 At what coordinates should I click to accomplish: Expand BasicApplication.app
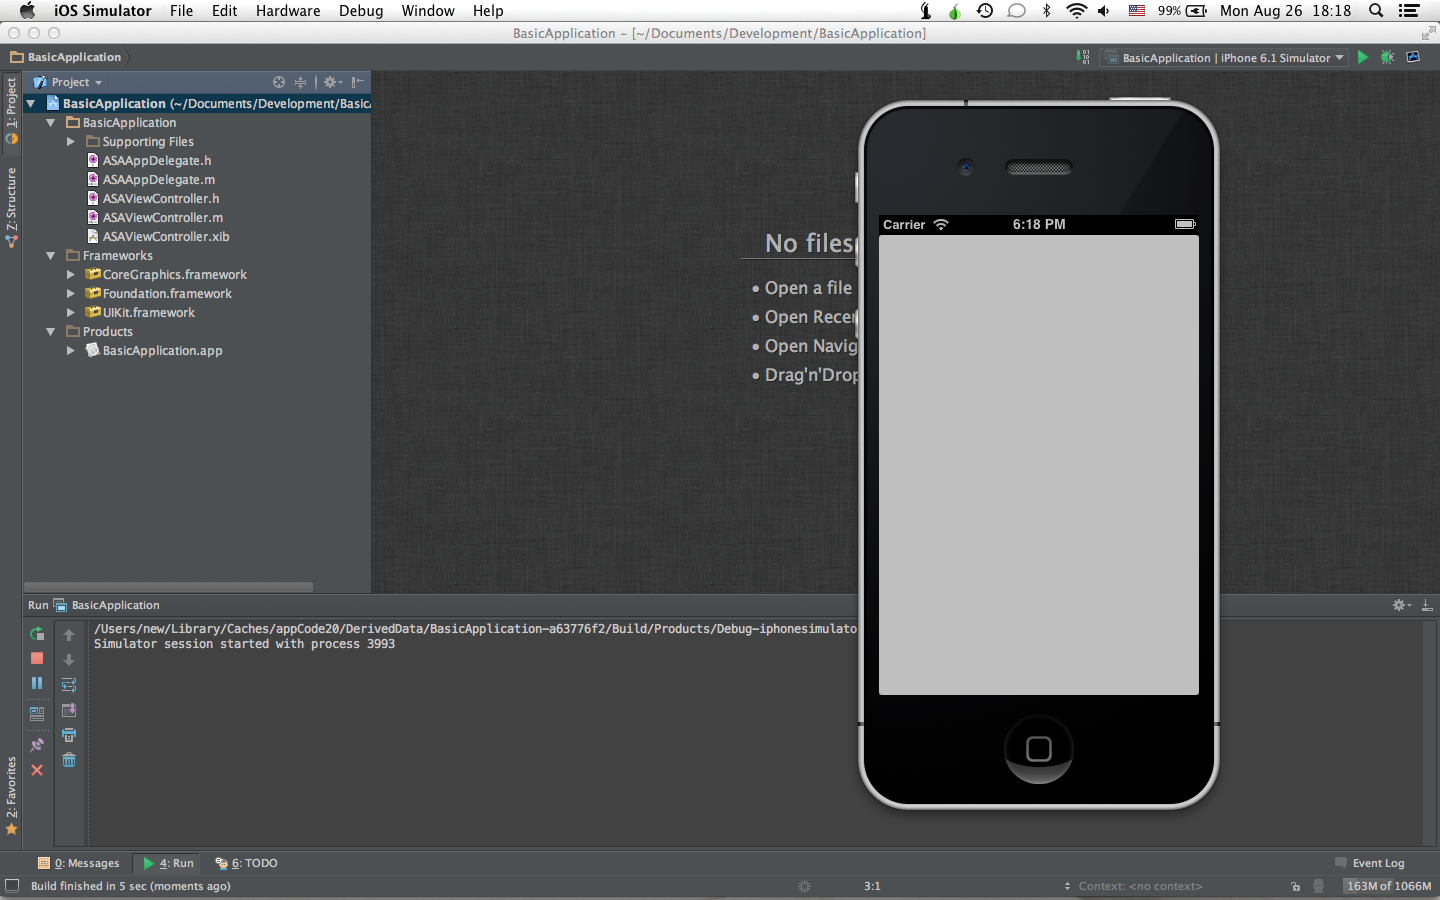click(70, 351)
